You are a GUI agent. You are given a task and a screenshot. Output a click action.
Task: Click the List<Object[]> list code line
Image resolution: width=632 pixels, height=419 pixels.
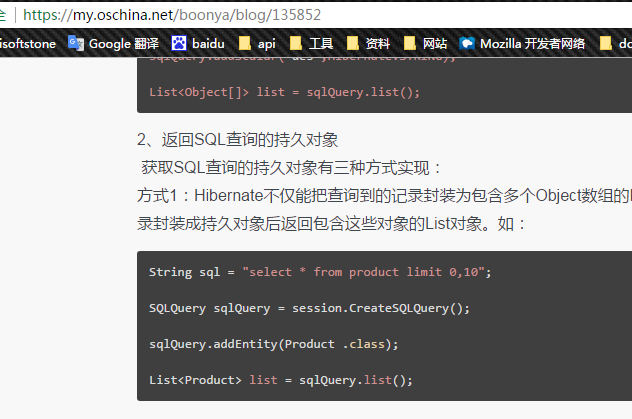coord(284,92)
